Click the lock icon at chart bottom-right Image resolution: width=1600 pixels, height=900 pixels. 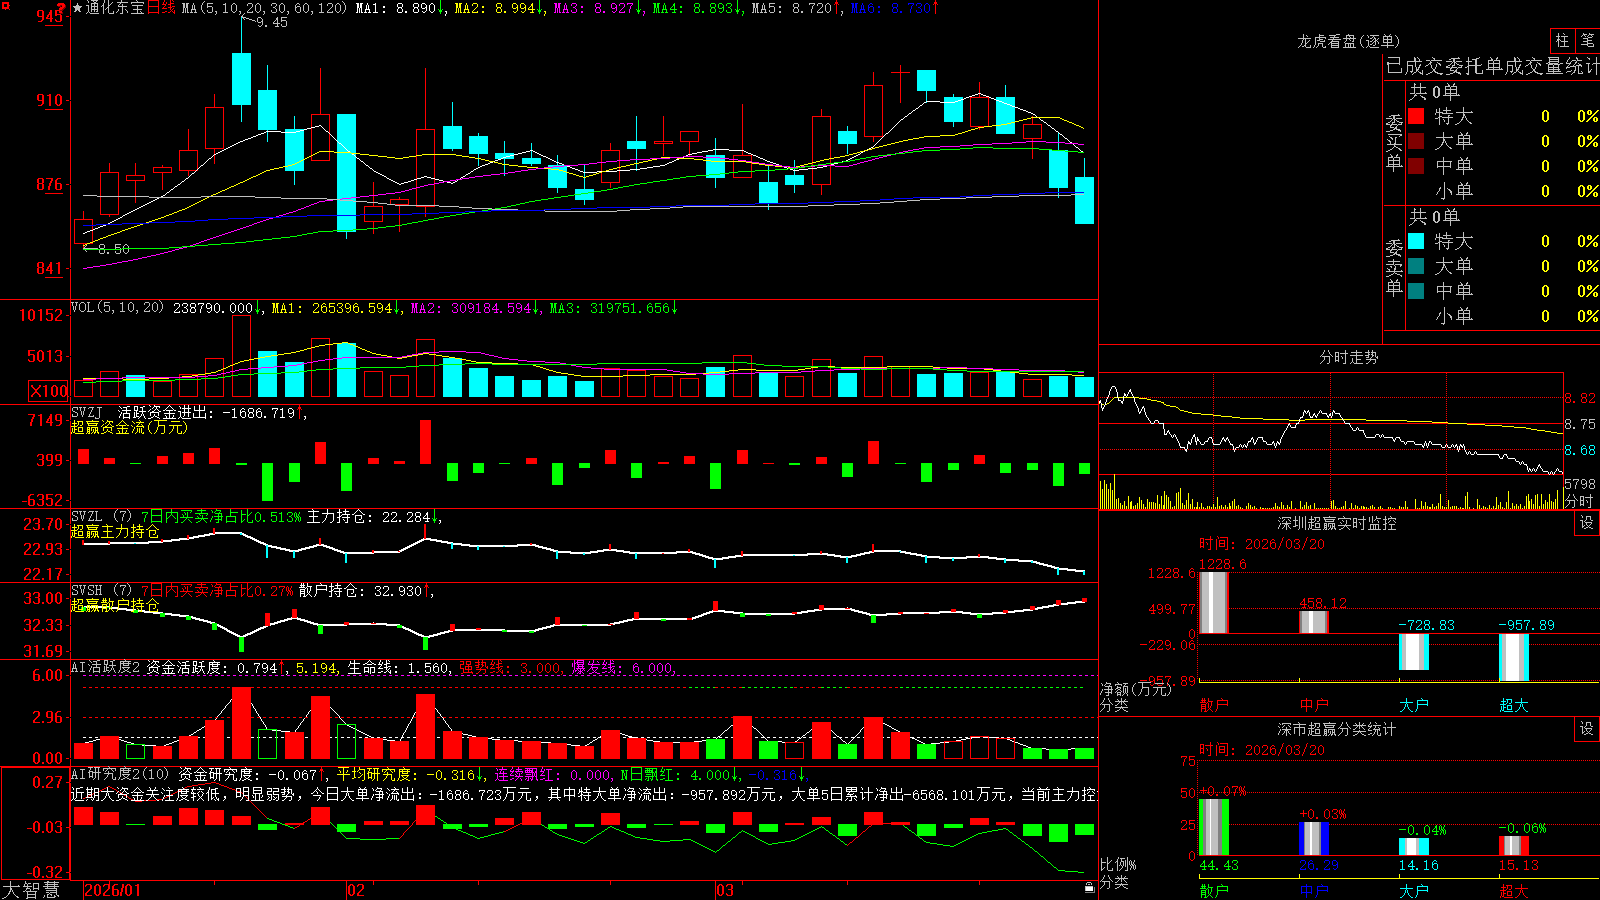[1089, 887]
